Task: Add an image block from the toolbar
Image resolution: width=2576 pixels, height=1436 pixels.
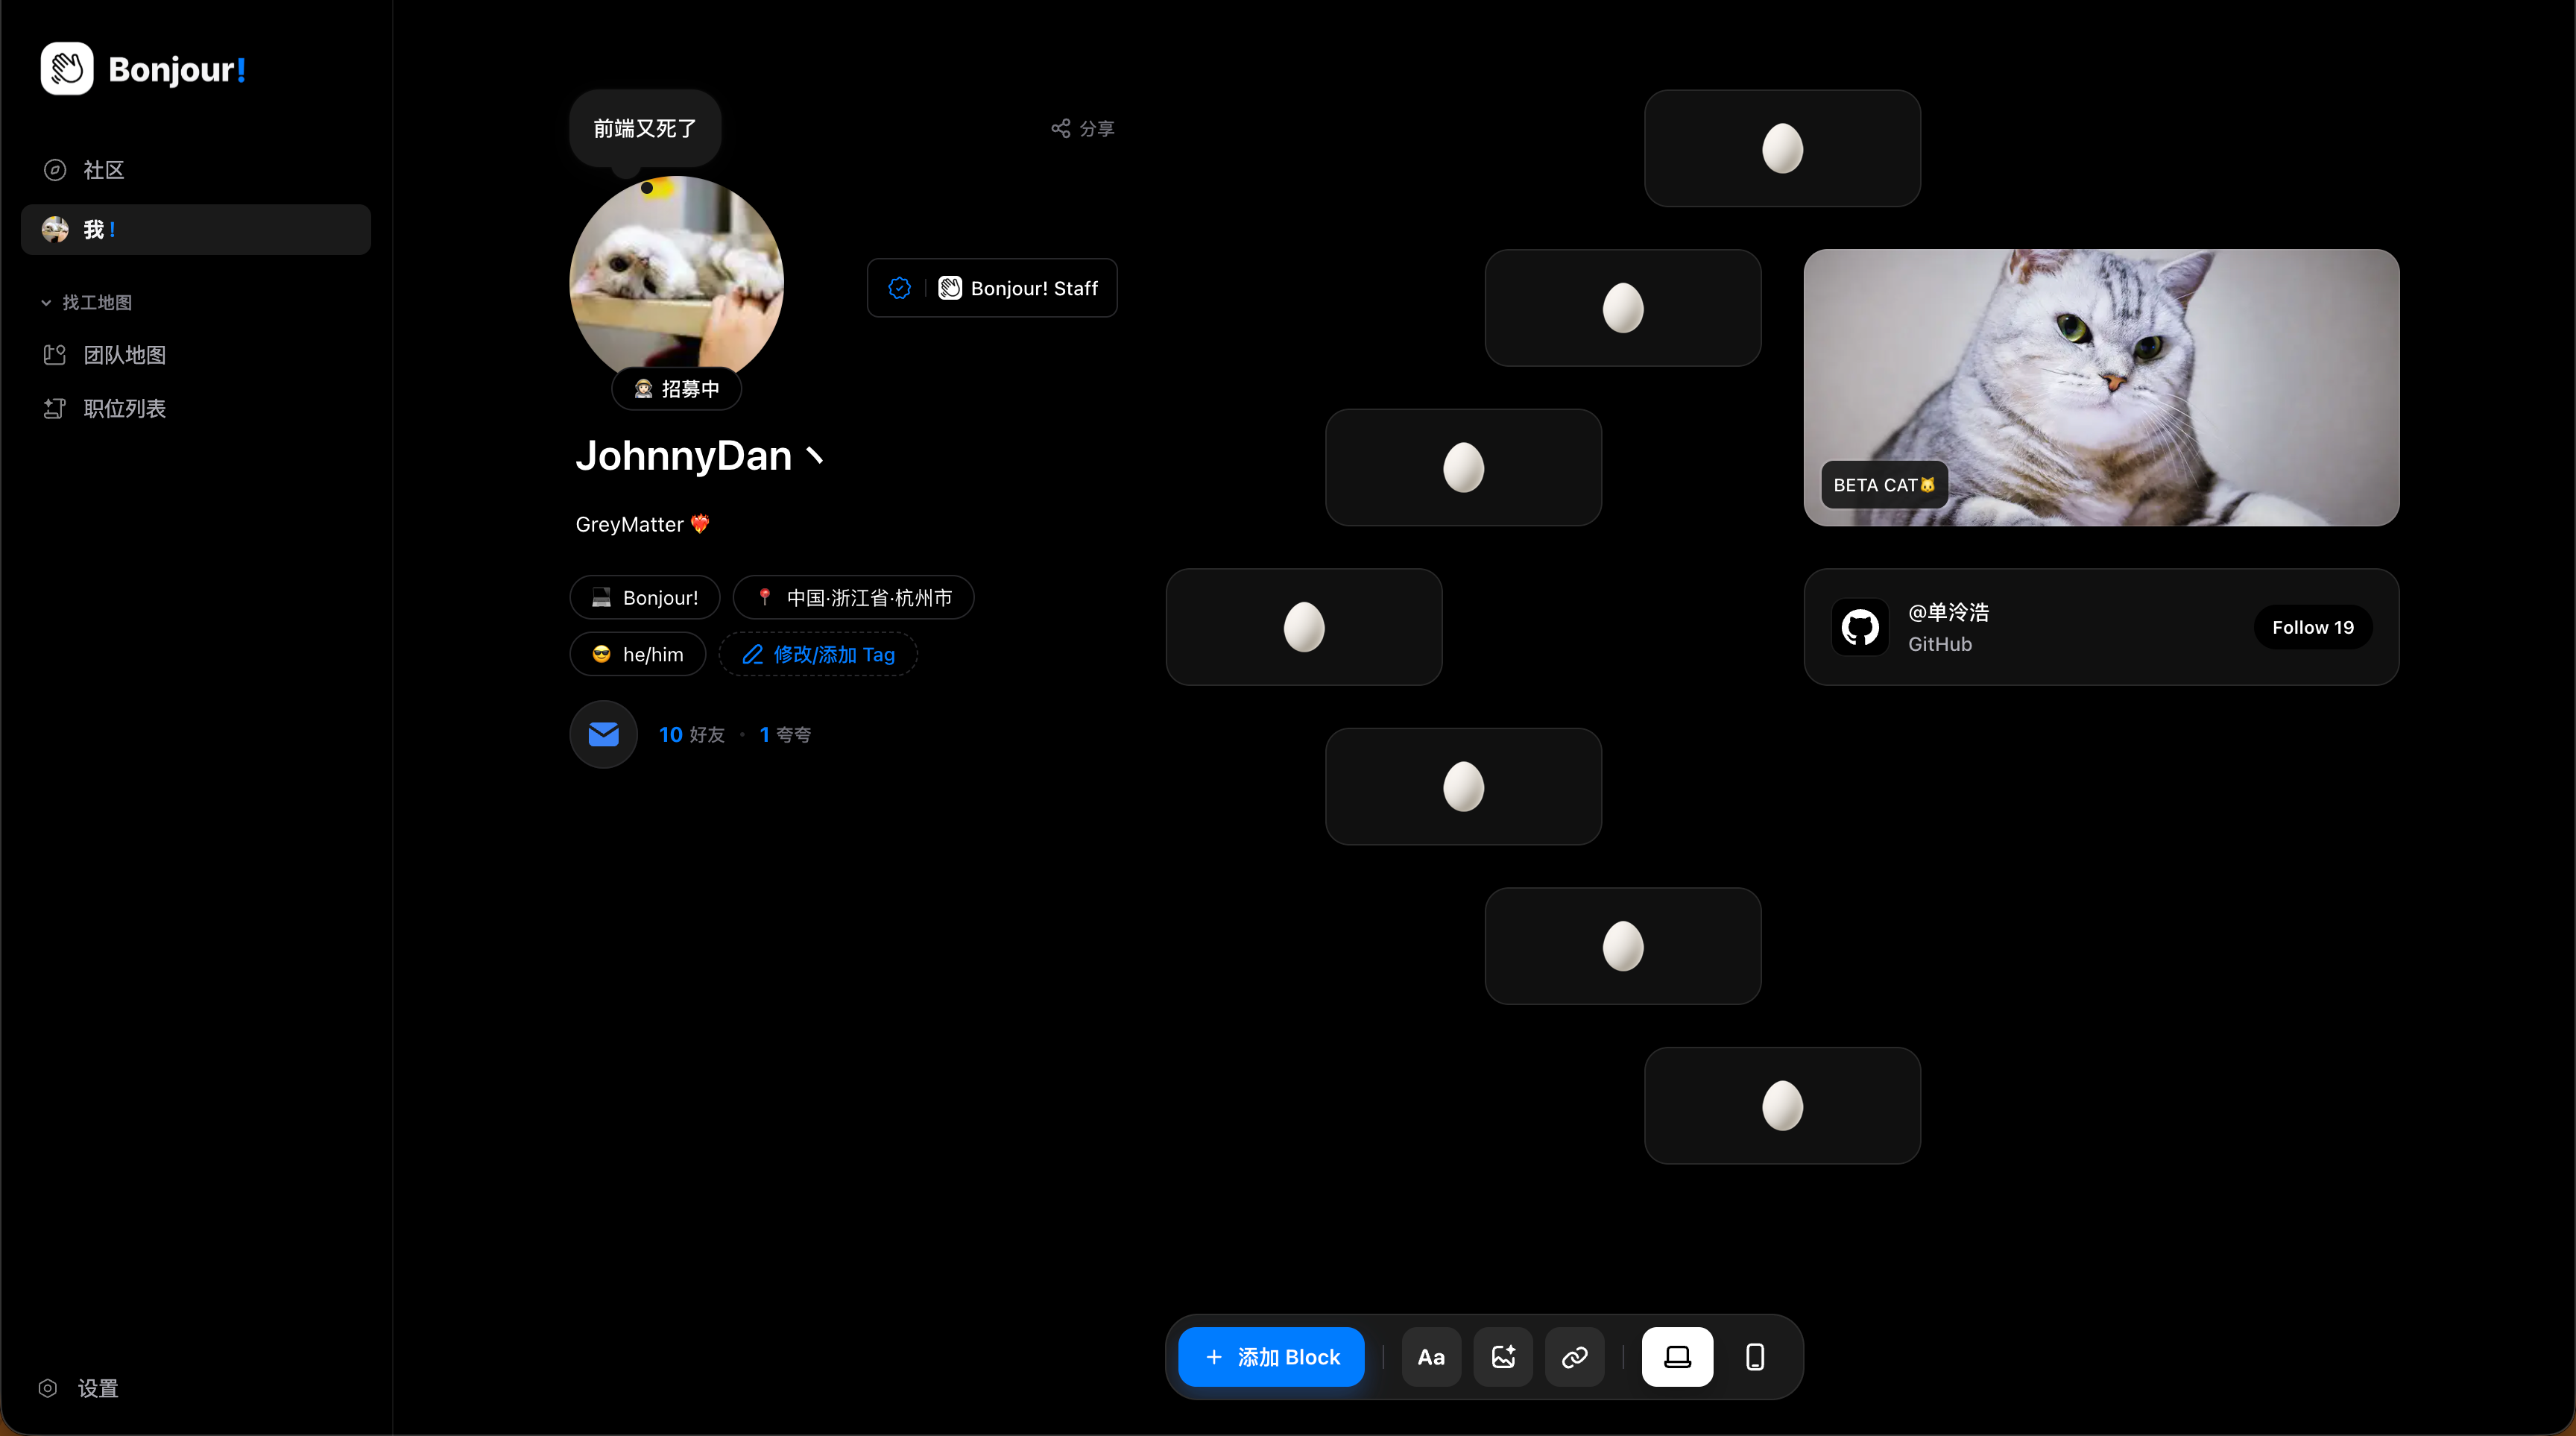Action: [x=1503, y=1357]
